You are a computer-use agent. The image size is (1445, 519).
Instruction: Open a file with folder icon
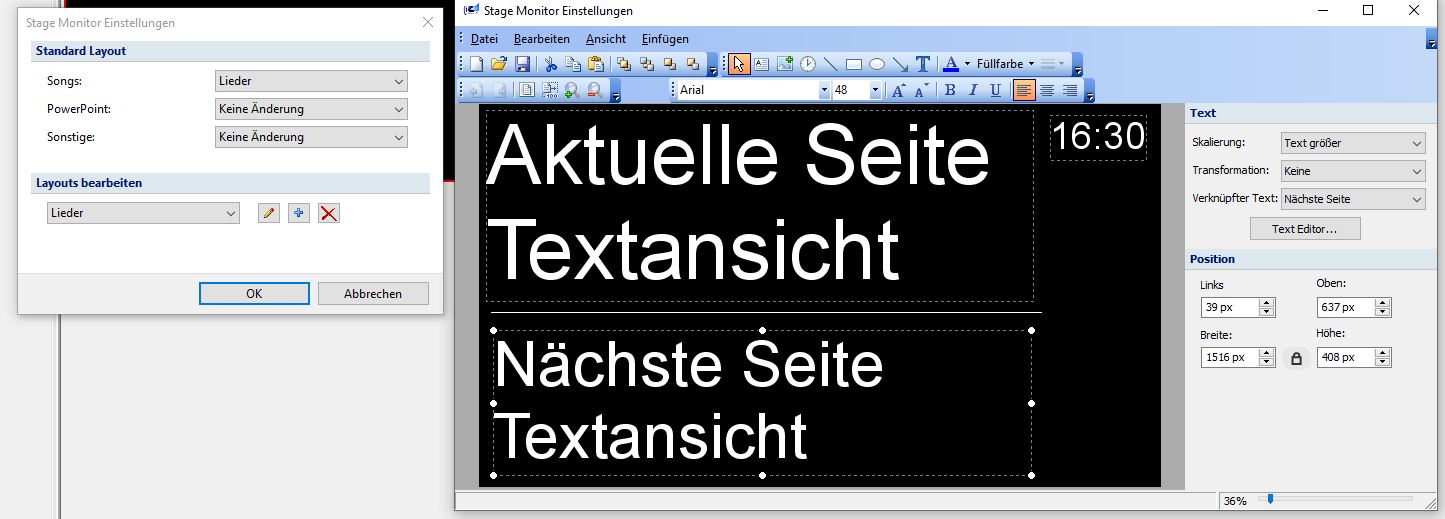(499, 64)
